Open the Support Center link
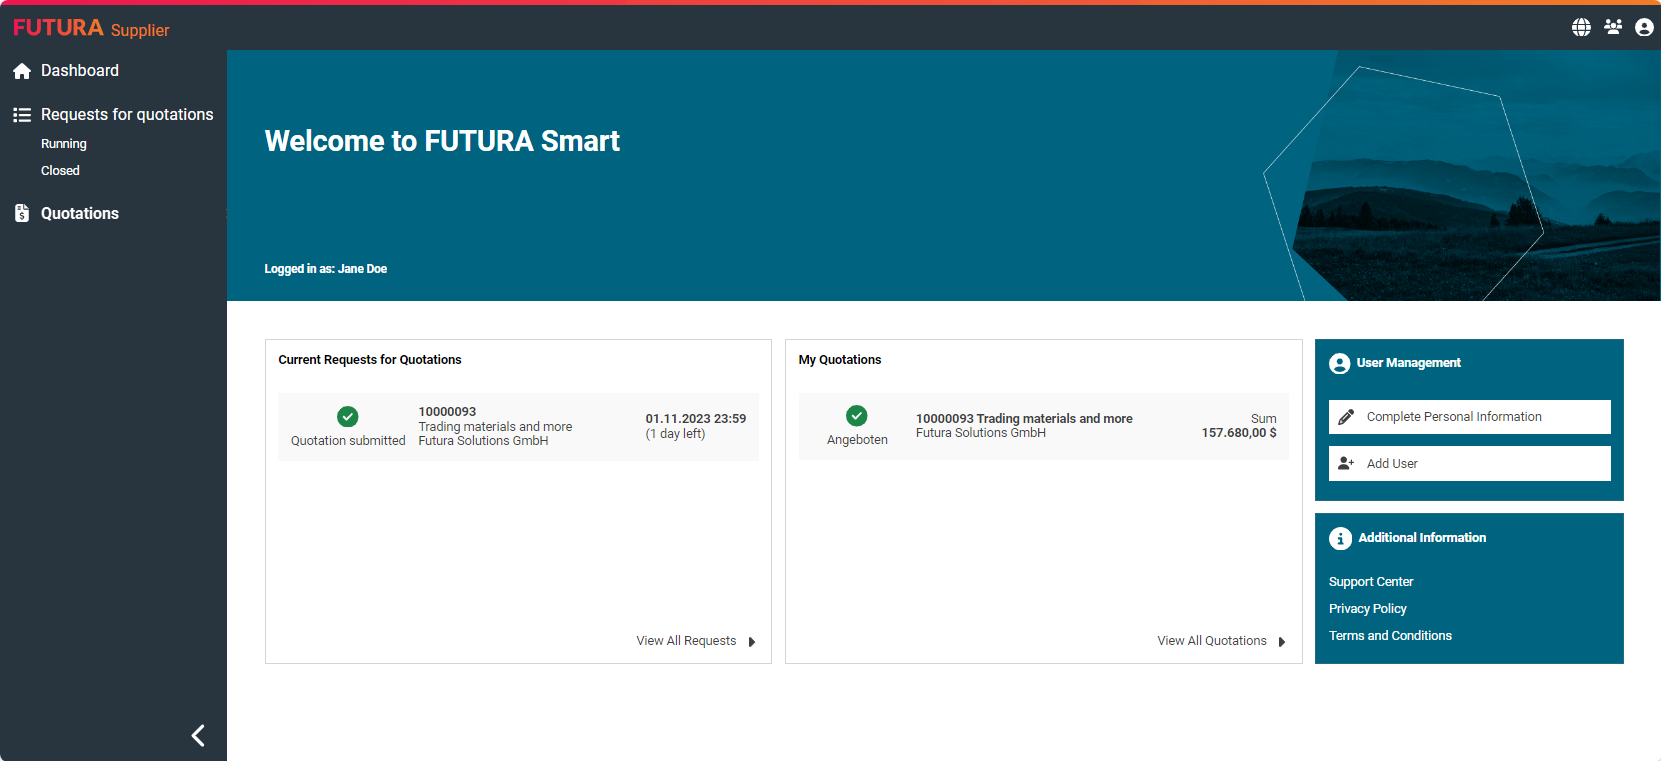This screenshot has width=1661, height=761. (x=1370, y=582)
